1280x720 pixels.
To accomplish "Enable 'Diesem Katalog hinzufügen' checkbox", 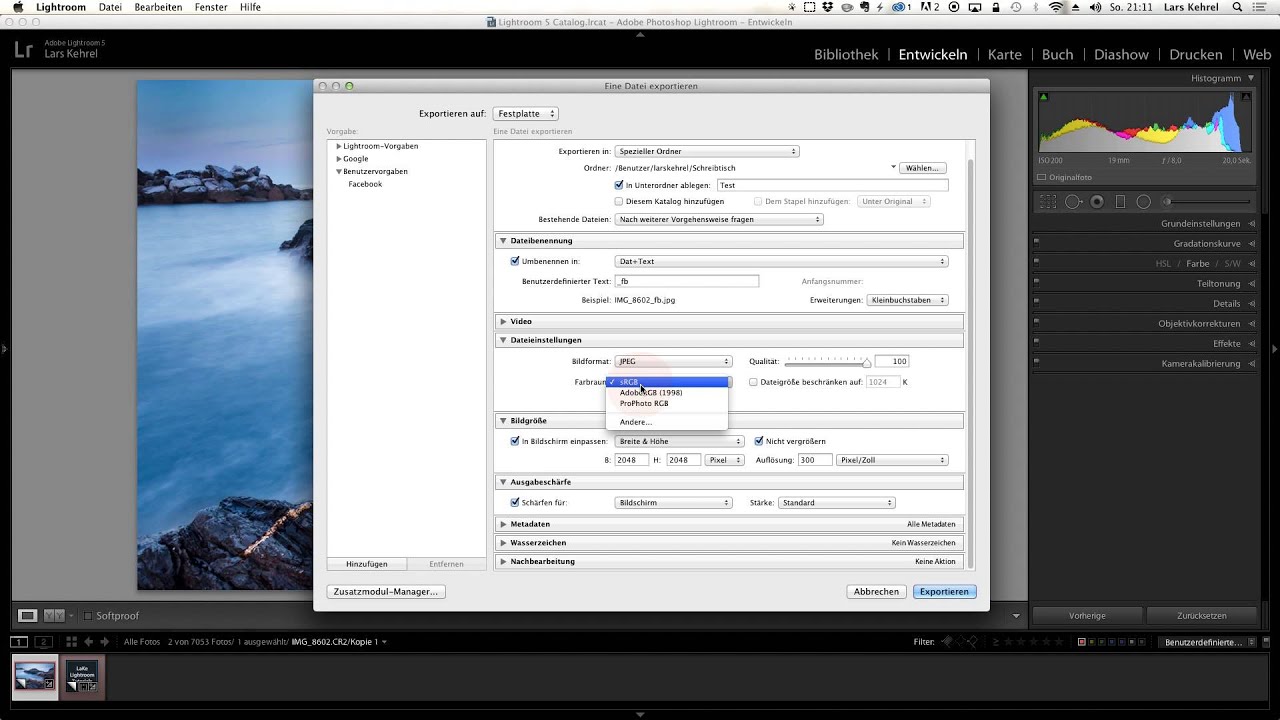I will click(x=619, y=201).
